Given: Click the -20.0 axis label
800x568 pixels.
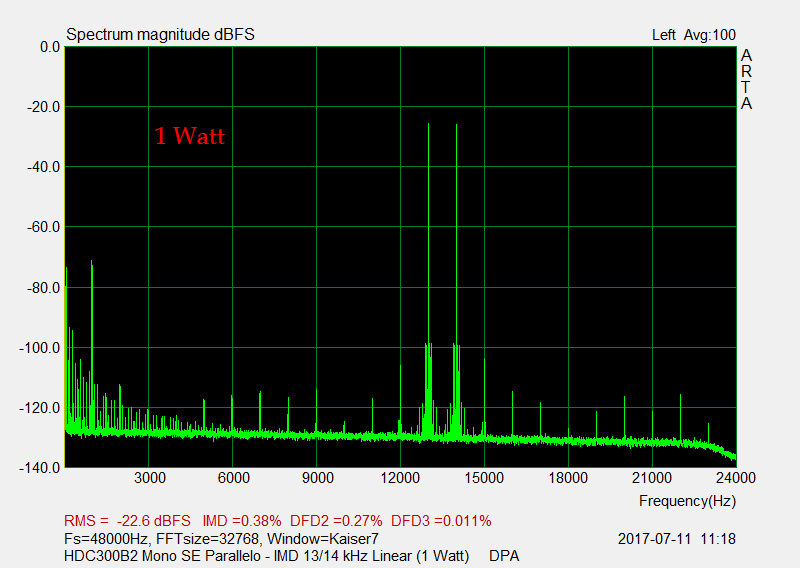Looking at the screenshot, I should point(43,107).
